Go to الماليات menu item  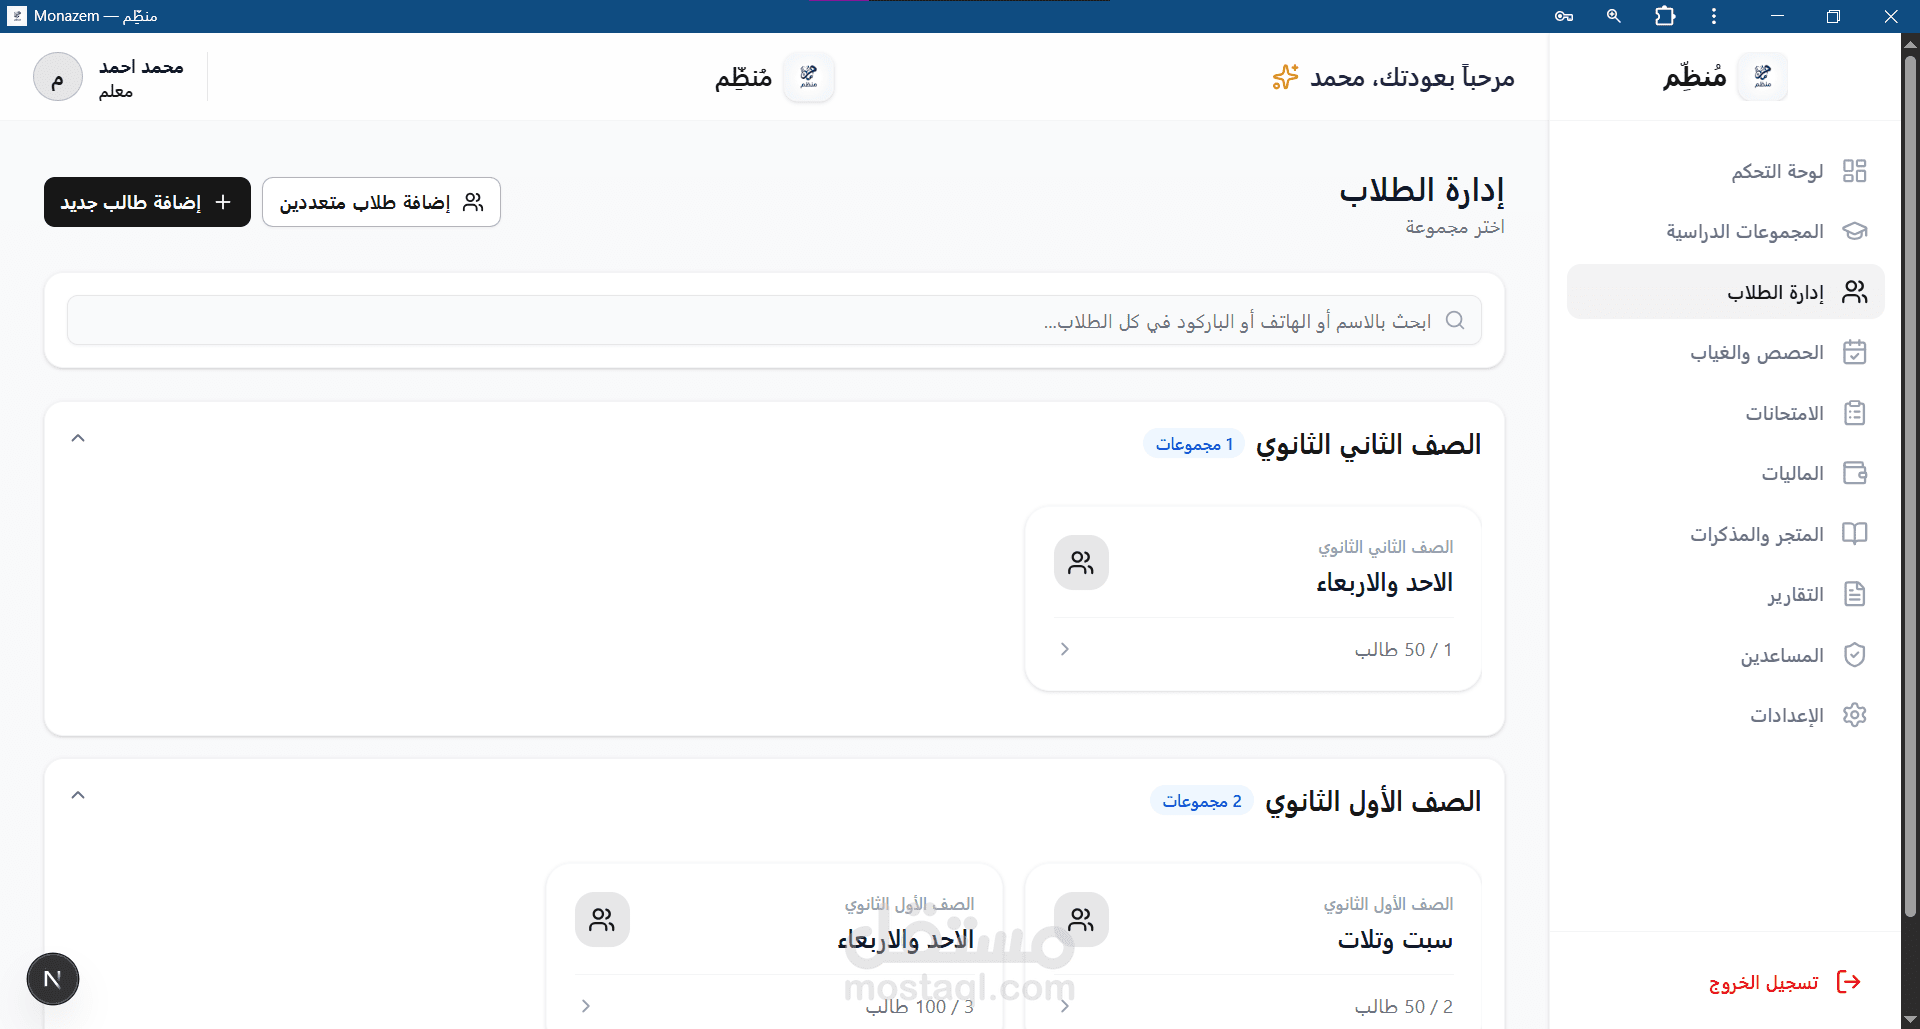coord(1726,473)
